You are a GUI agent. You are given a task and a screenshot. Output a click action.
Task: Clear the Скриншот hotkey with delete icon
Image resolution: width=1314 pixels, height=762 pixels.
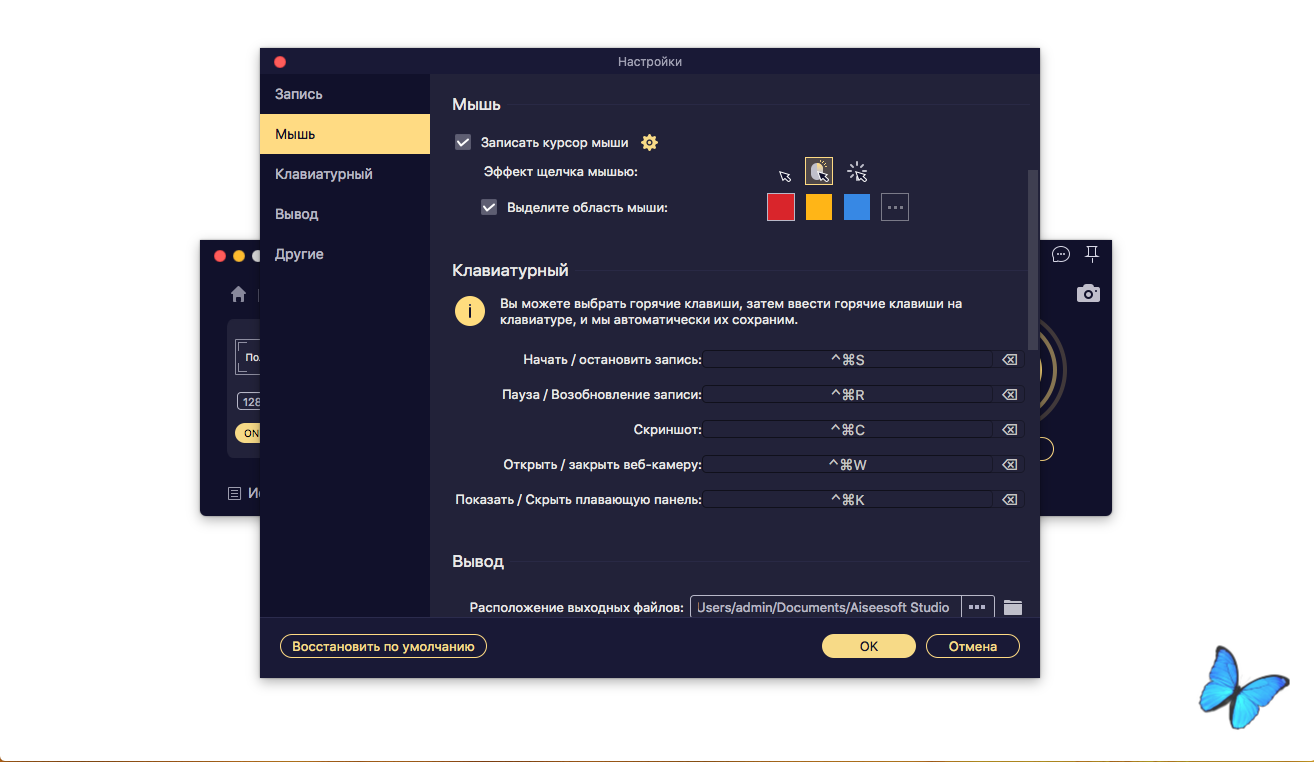pyautogui.click(x=1009, y=430)
